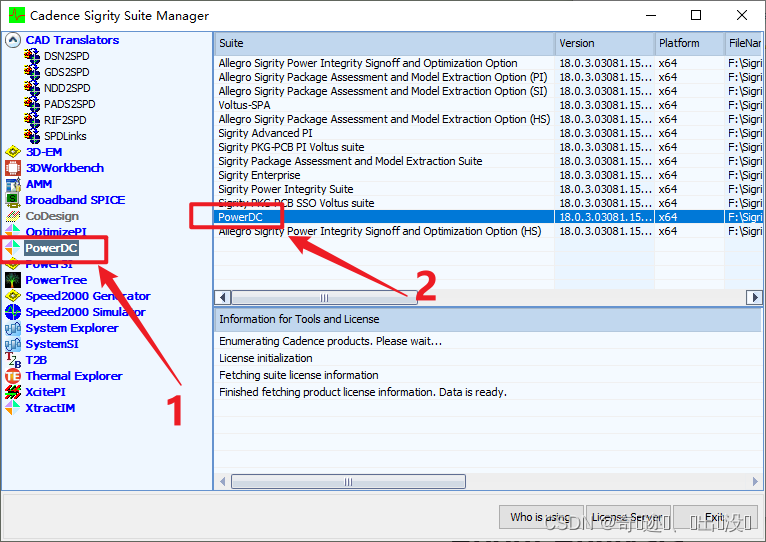Click information panel scrollbar left arrow
Image resolution: width=766 pixels, height=542 pixels.
(223, 482)
